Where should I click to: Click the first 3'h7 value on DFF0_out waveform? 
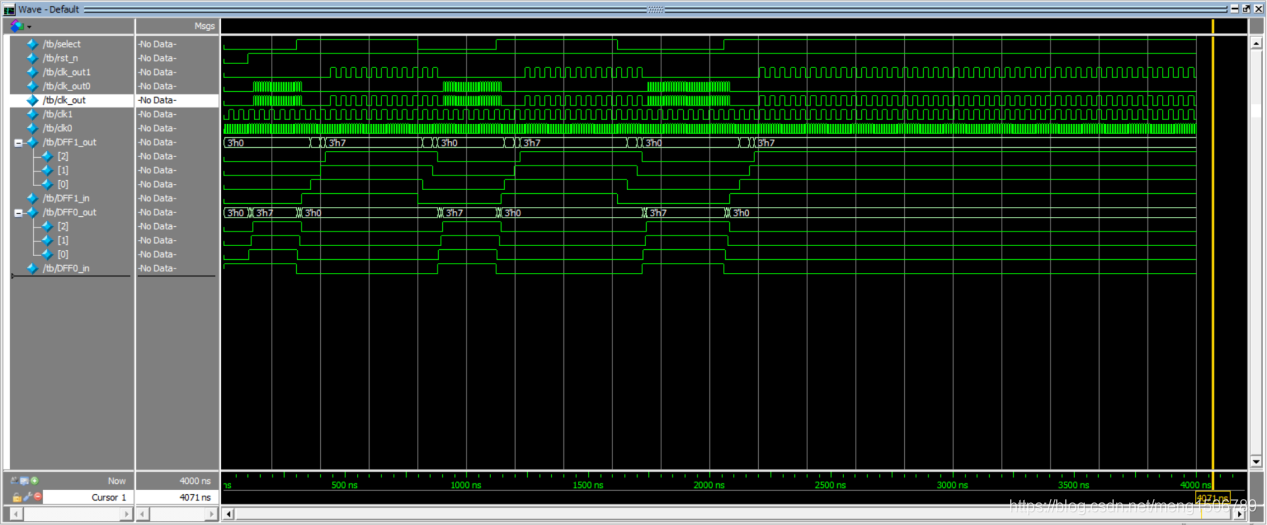pos(265,213)
